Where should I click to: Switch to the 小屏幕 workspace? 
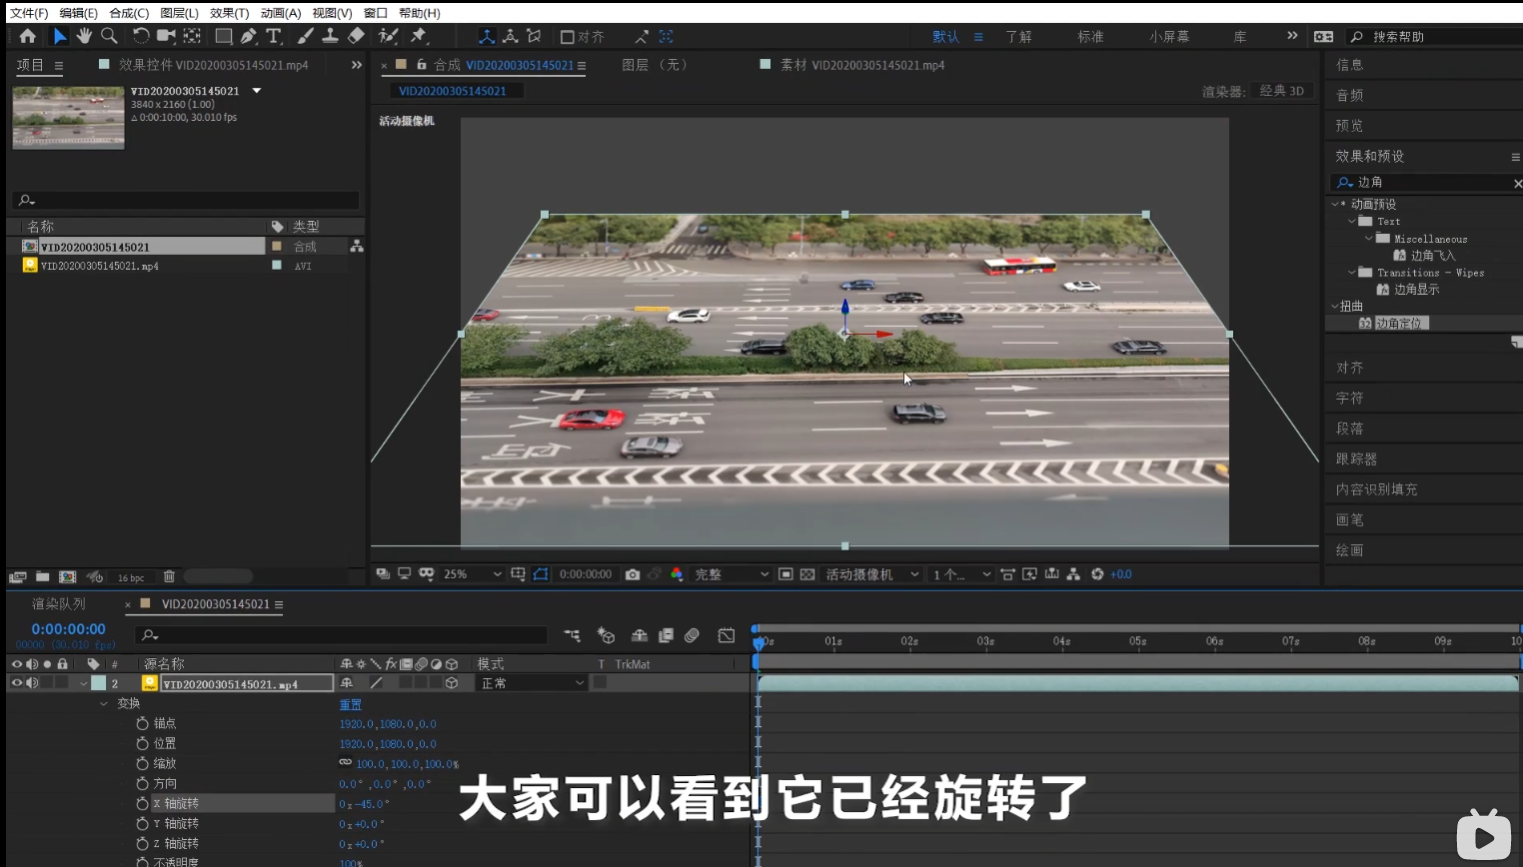[1169, 37]
